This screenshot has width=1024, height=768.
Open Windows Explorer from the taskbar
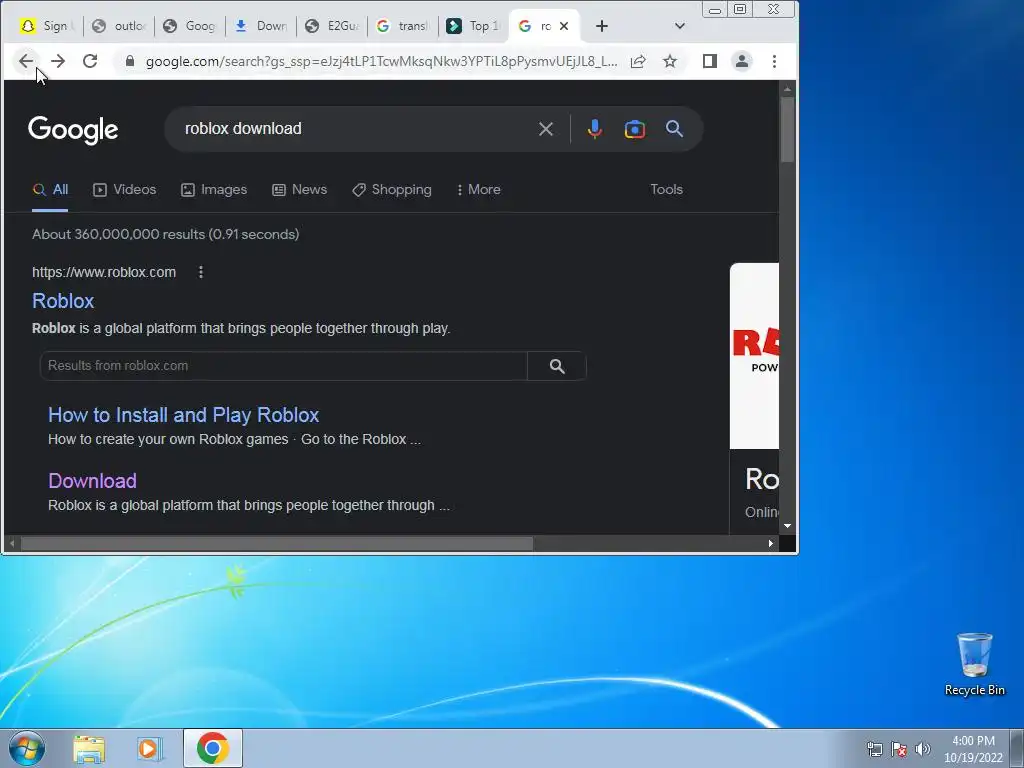(89, 749)
